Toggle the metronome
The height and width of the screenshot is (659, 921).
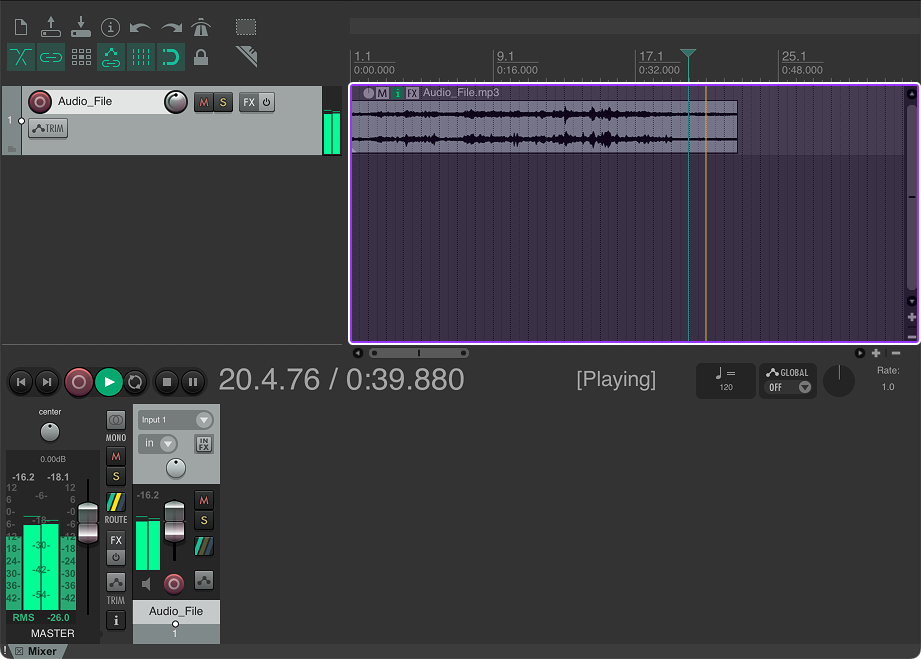(x=201, y=27)
